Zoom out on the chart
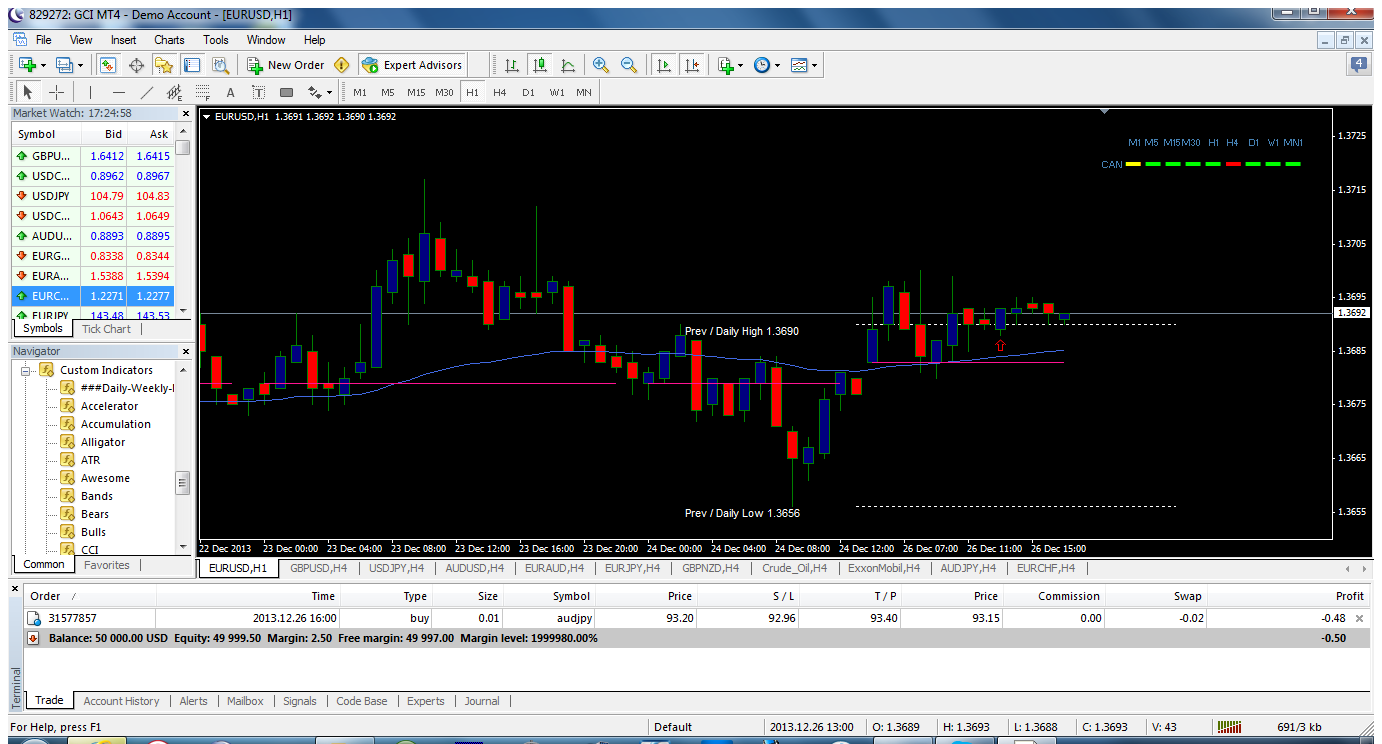The image size is (1382, 744). tap(629, 65)
